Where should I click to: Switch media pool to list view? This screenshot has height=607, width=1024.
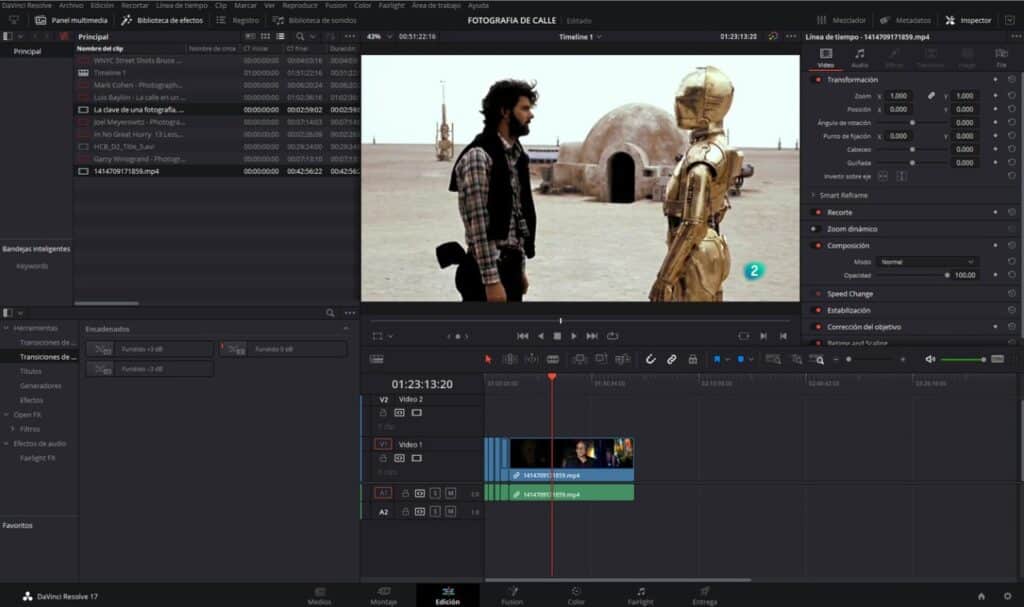pyautogui.click(x=280, y=37)
